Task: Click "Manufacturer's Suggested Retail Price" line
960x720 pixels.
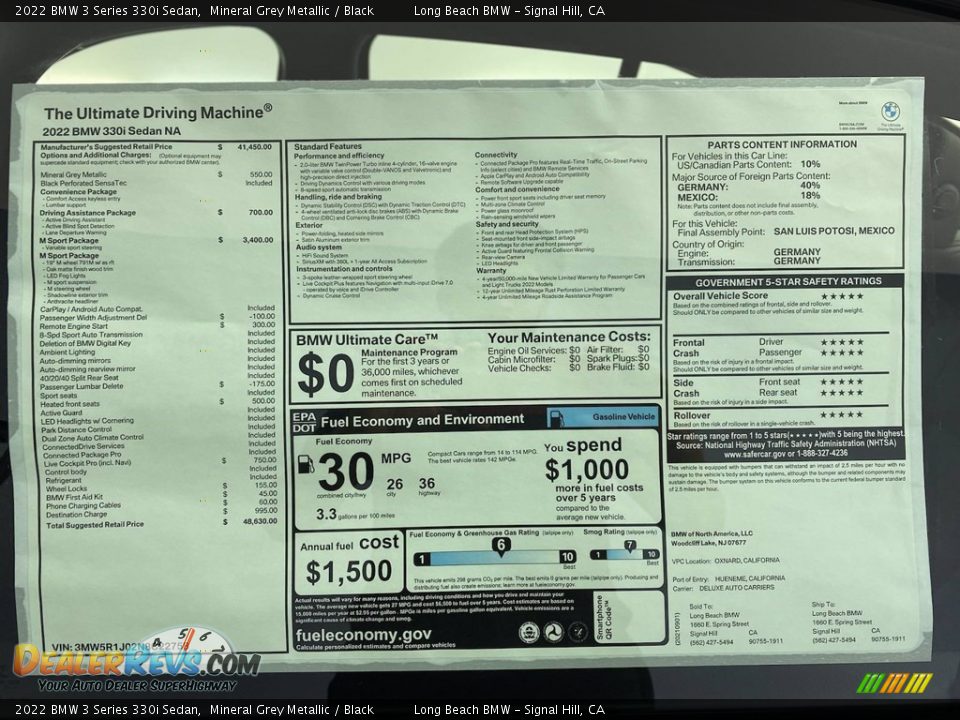Action: click(107, 147)
